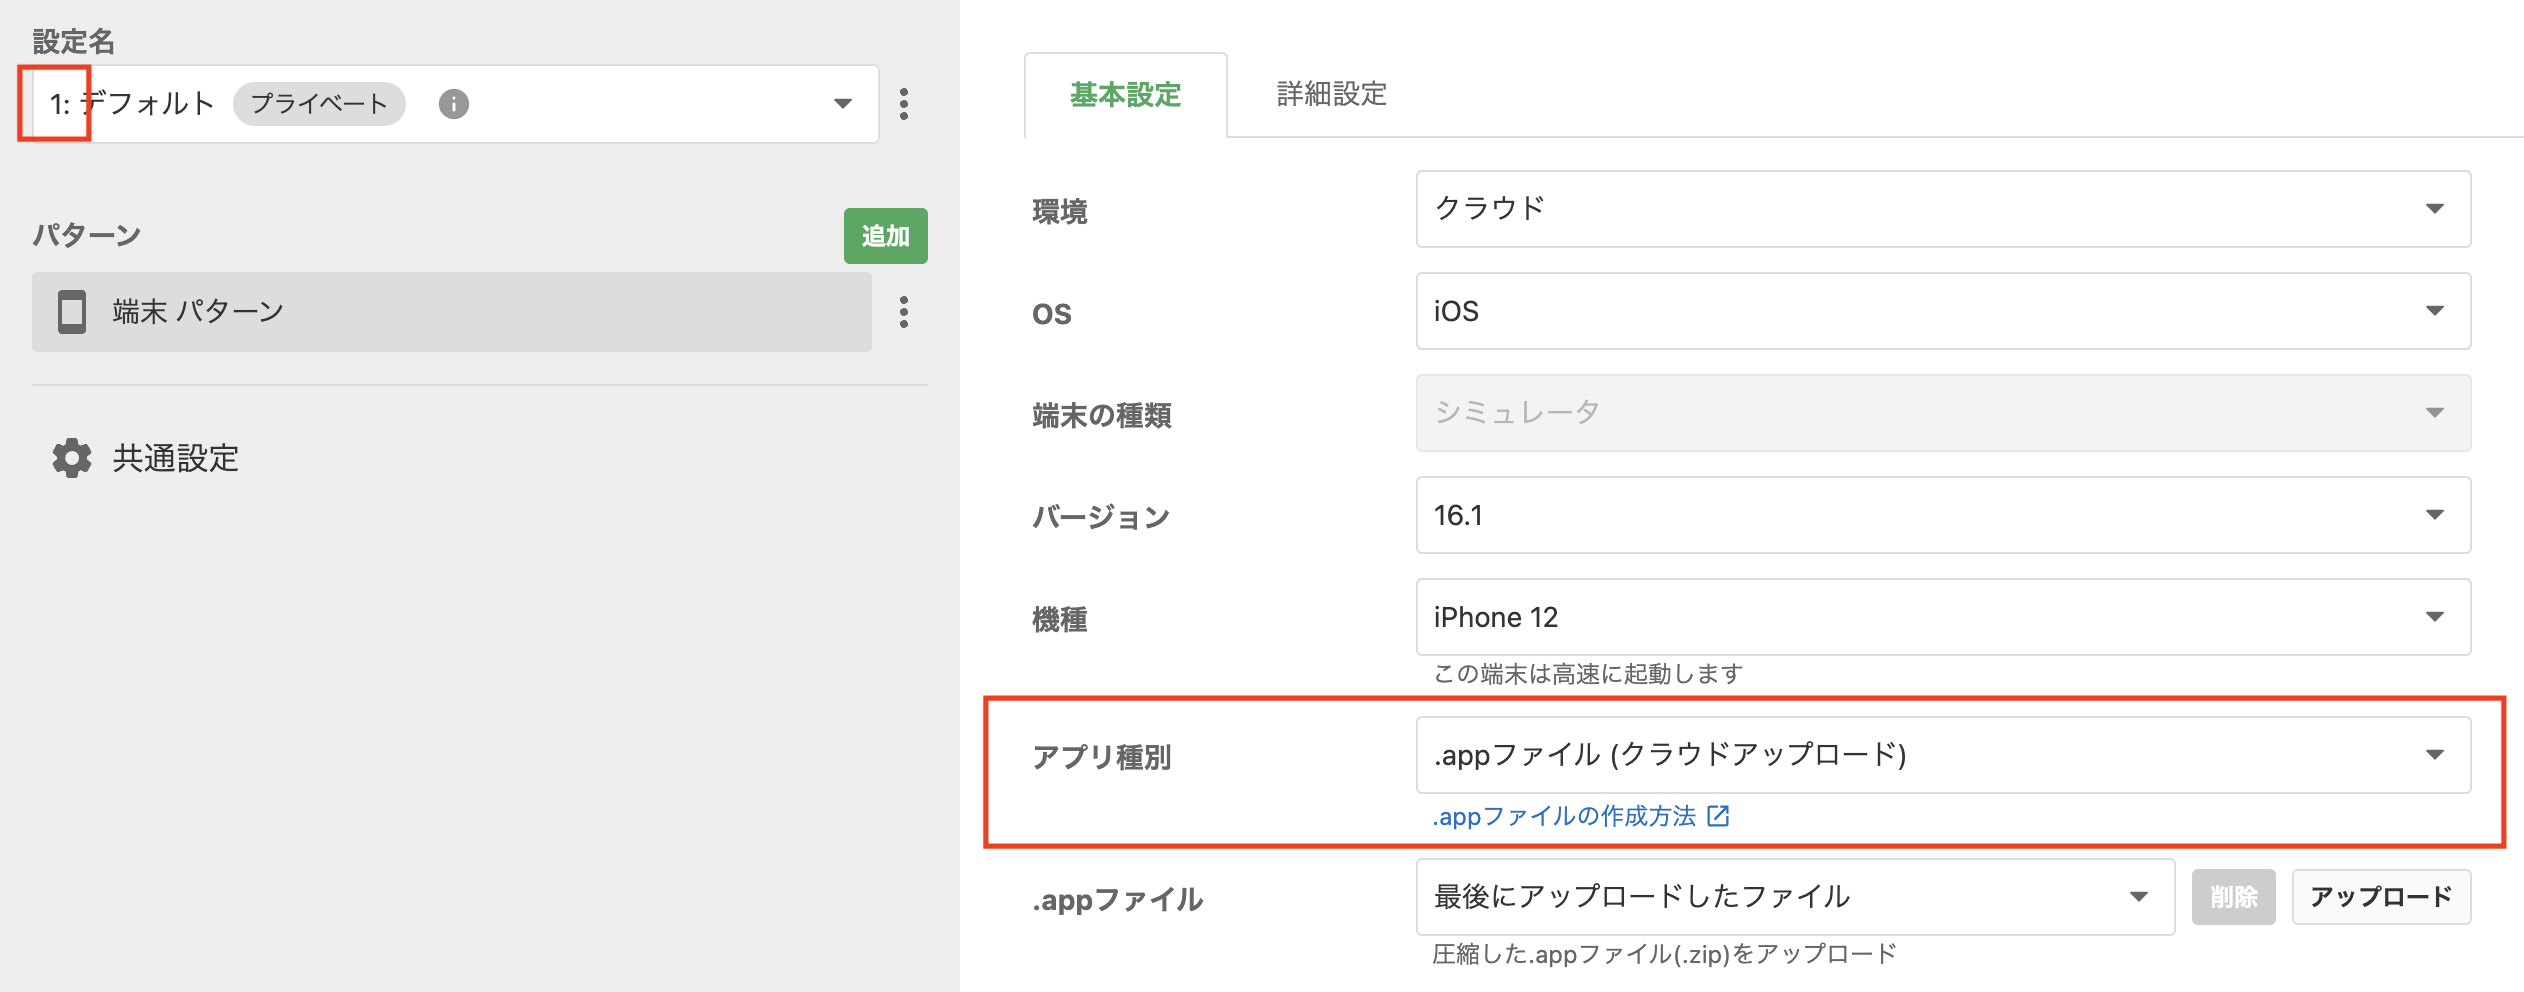Click the device icon in 端末 パターン row
Image resolution: width=2524 pixels, height=992 pixels.
[x=72, y=312]
